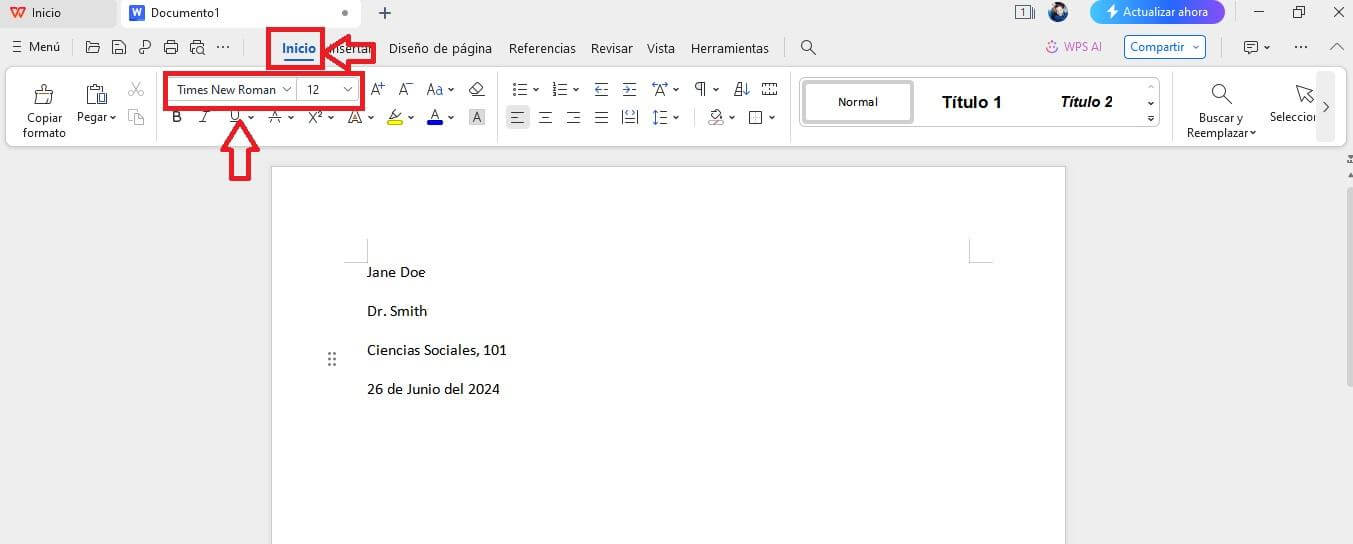1353x544 pixels.
Task: Click Copiar formato format painter
Action: [44, 111]
